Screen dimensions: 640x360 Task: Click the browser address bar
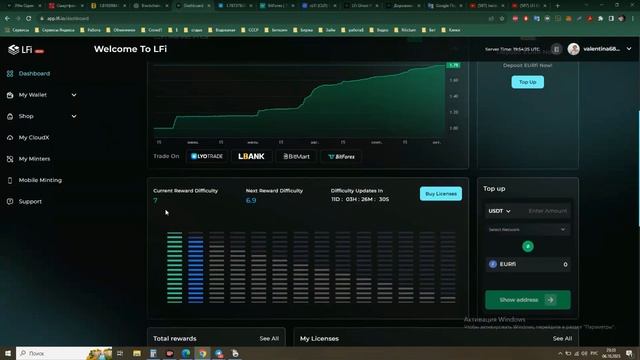pos(261,18)
